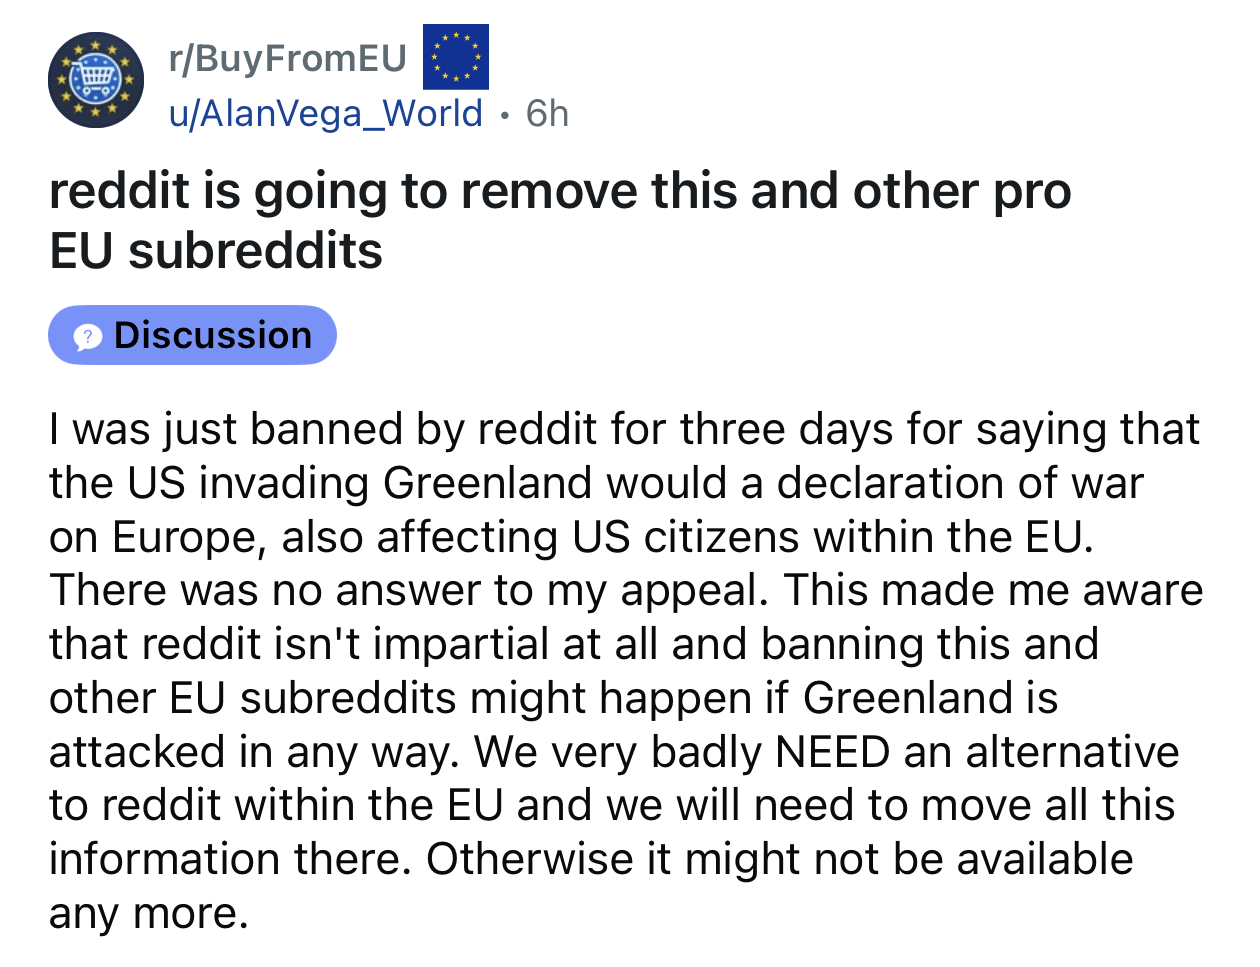
Task: Open the post title starting 'reddit is going'
Action: (560, 191)
